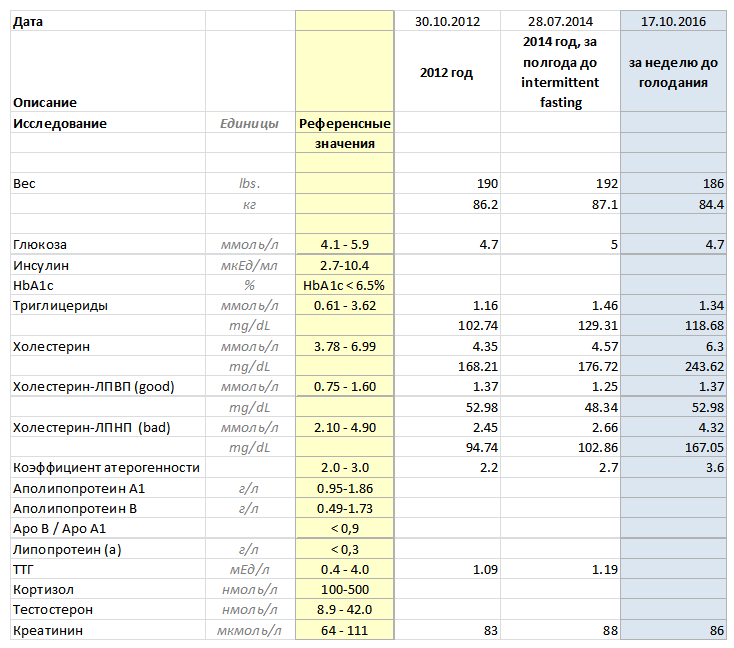This screenshot has width=734, height=648.
Task: Click the 2012 год description cell
Action: 447,72
